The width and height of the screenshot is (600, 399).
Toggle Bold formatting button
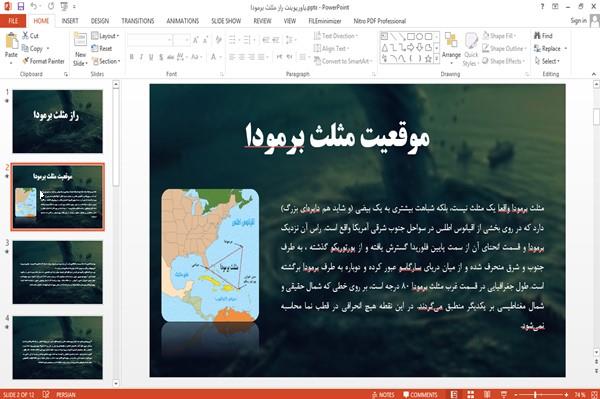pyautogui.click(x=132, y=57)
